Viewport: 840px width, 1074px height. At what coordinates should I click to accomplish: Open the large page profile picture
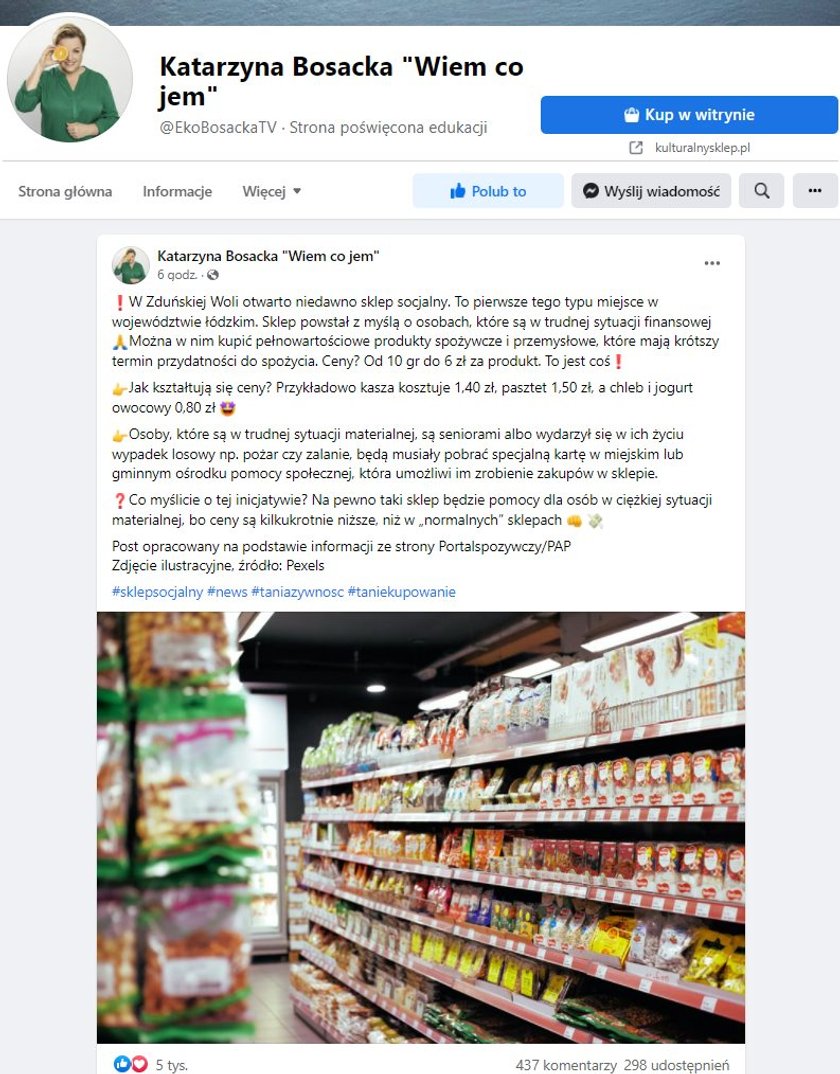[70, 78]
